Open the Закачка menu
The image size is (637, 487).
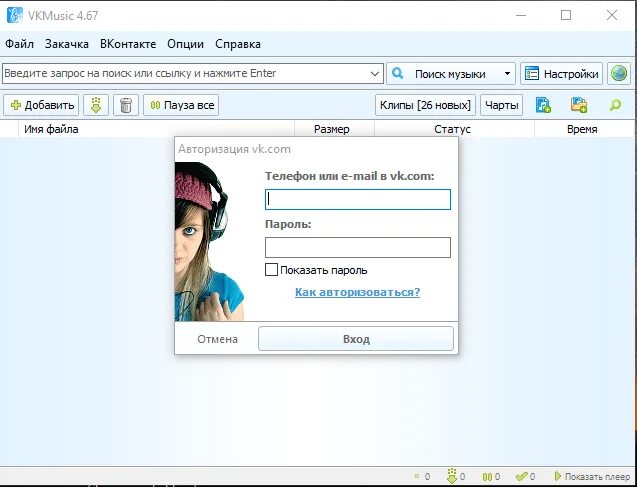click(67, 44)
